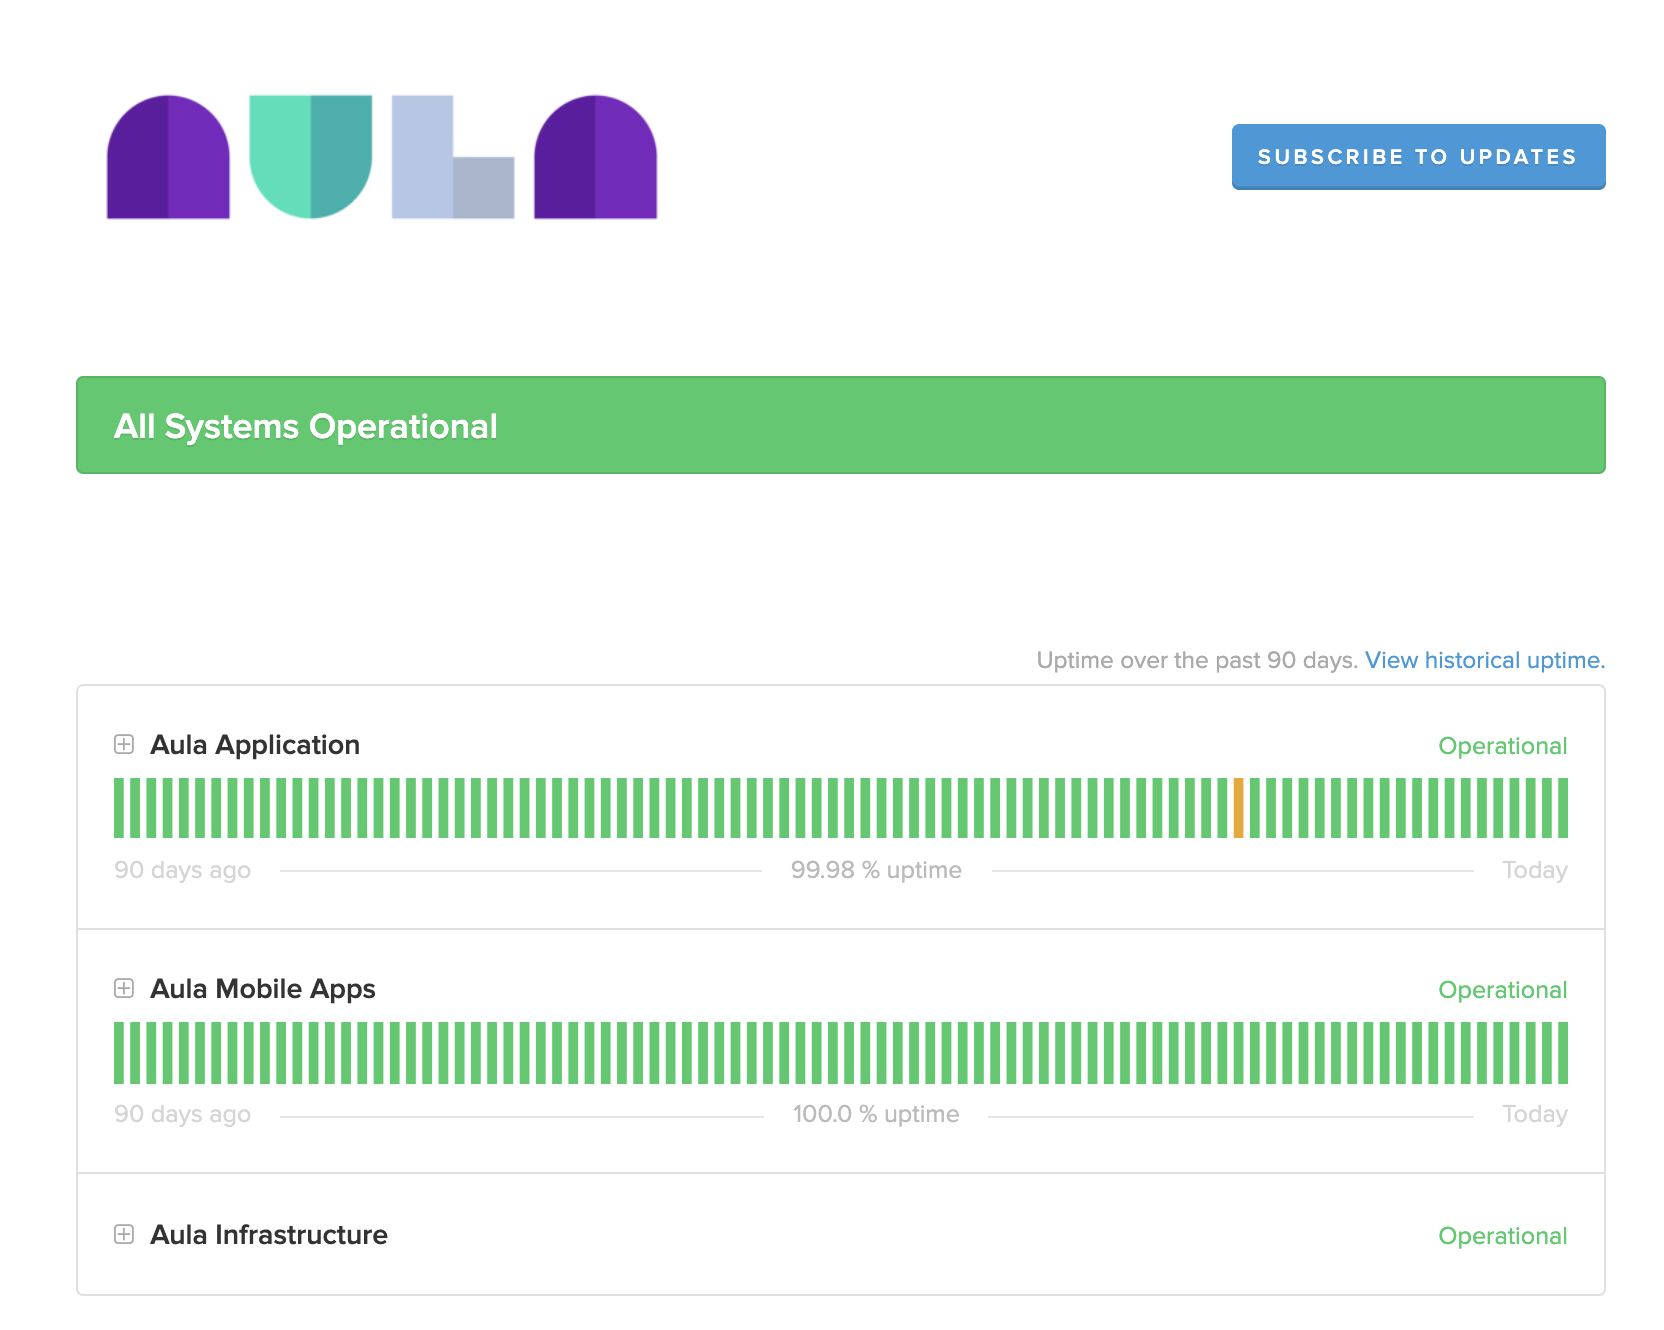Image resolution: width=1664 pixels, height=1330 pixels.
Task: Click 'Today' label under Aula Application
Action: click(1535, 870)
